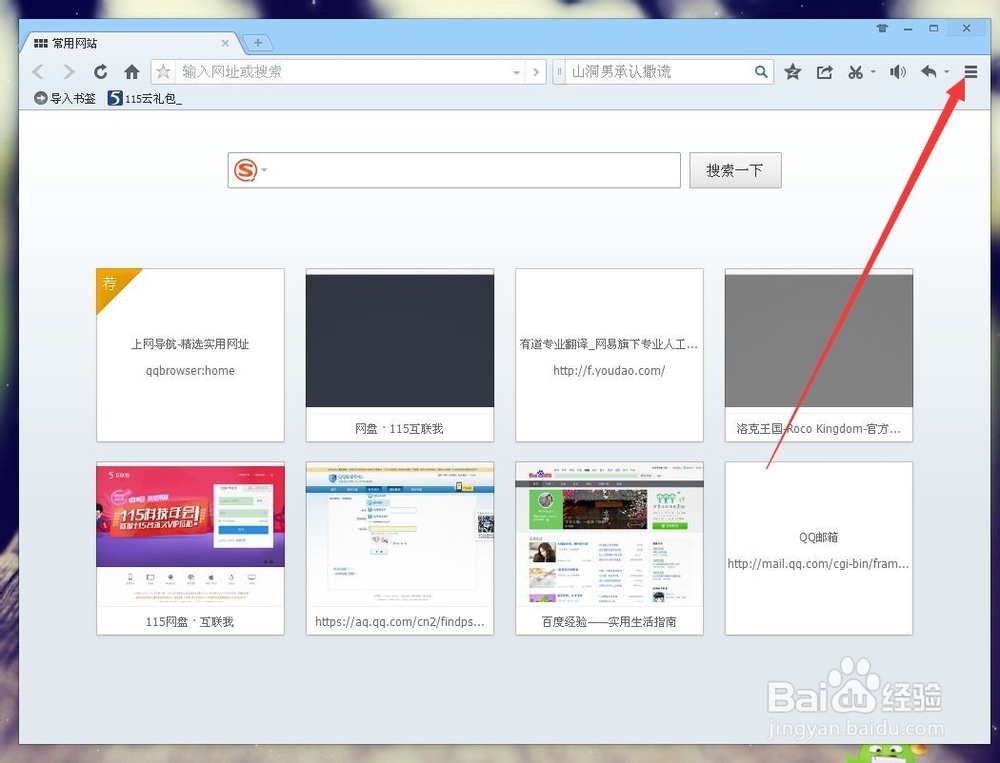Select the 常用网站 tab
Viewport: 1000px width, 763px height.
[x=131, y=43]
